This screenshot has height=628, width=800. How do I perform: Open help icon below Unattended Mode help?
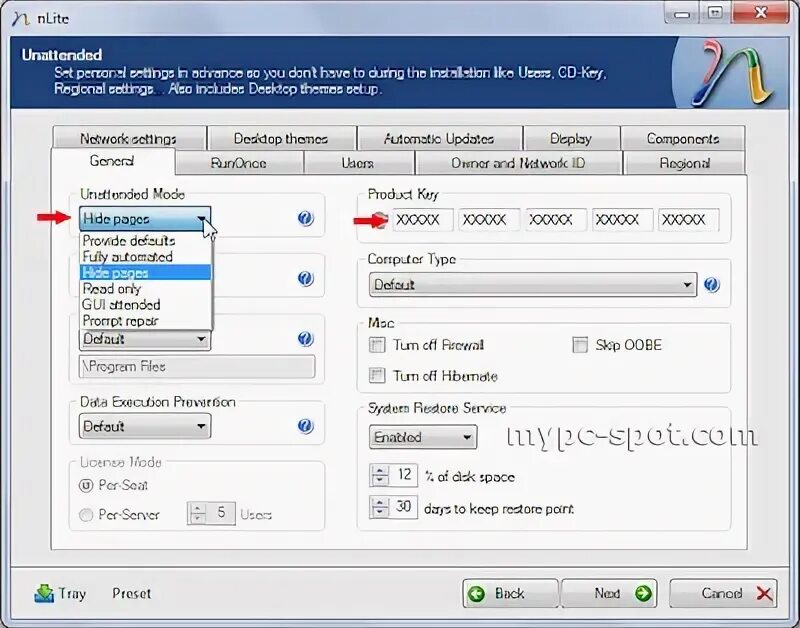[305, 279]
